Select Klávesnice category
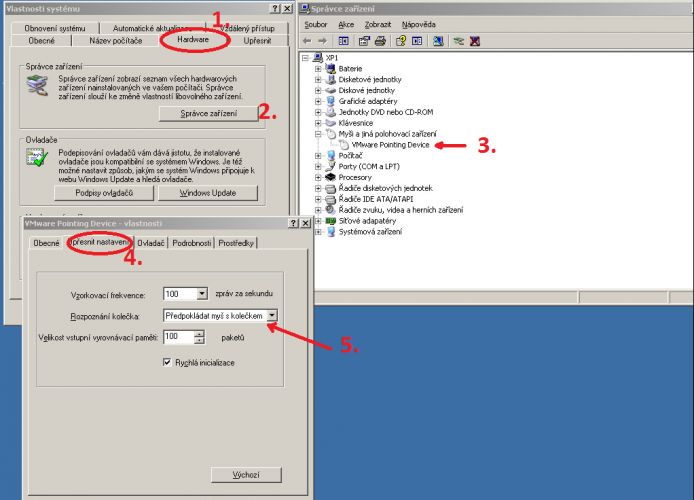694x500 pixels. click(355, 123)
